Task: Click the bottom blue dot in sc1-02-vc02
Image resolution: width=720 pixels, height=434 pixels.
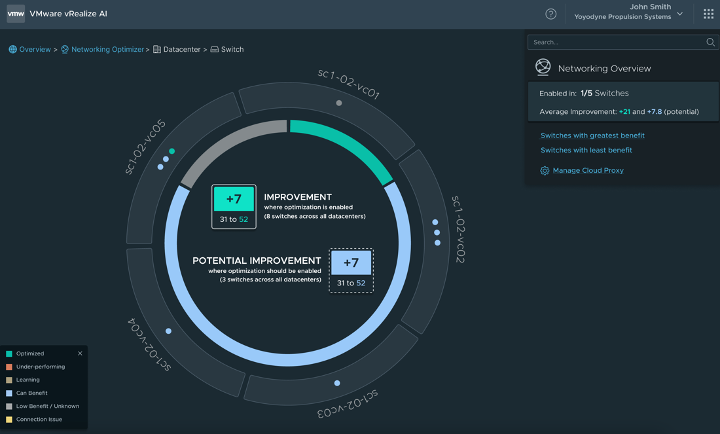Action: point(438,242)
